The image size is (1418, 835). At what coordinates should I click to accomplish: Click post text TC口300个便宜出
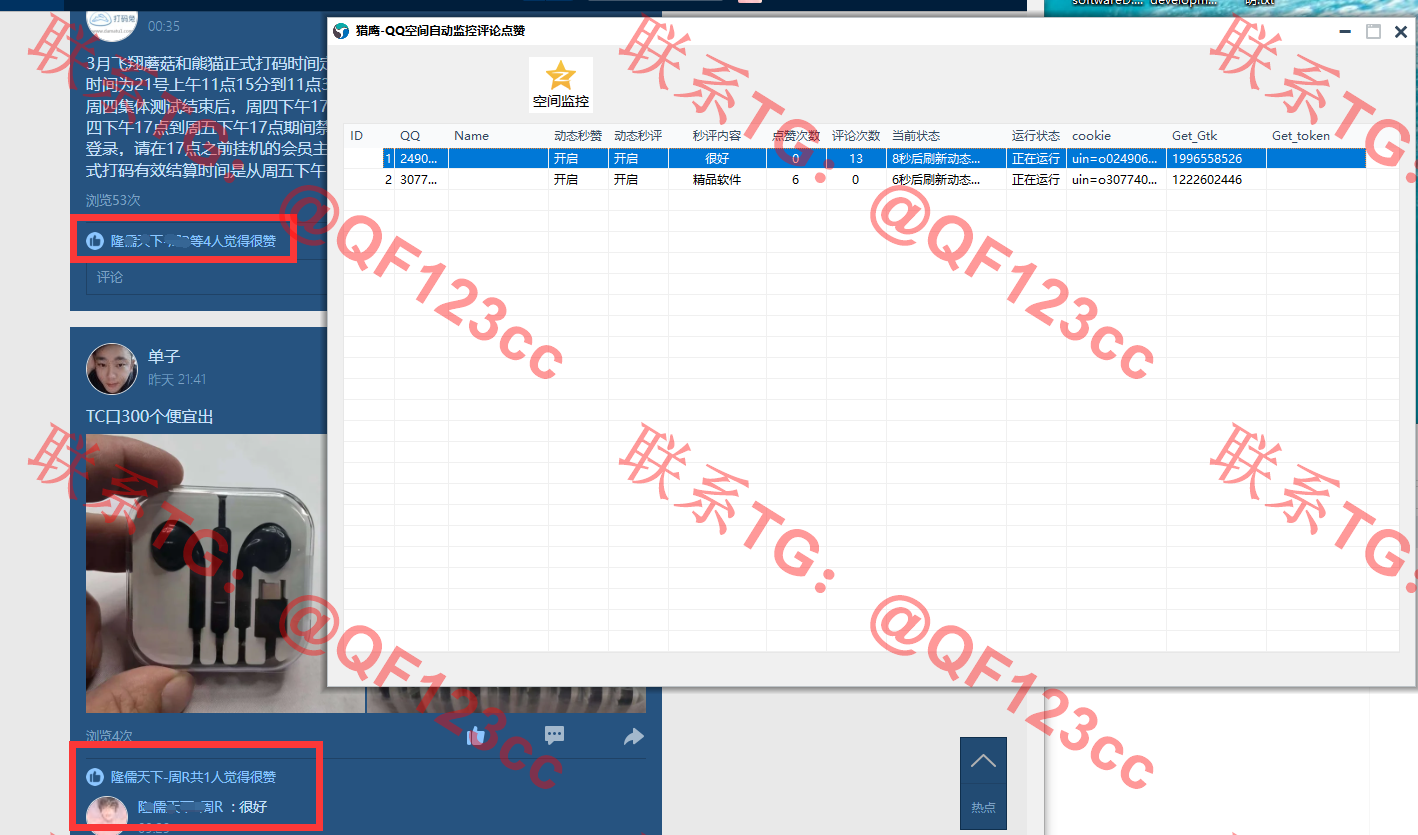150,416
